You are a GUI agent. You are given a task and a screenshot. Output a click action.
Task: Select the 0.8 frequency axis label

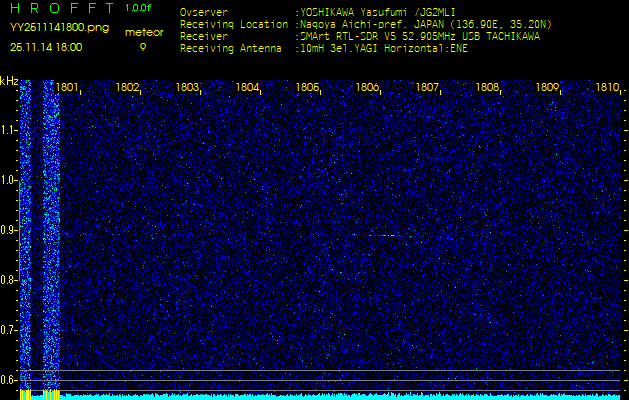(x=9, y=279)
